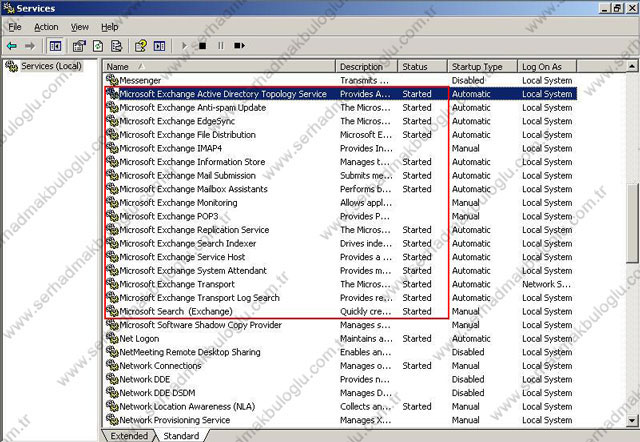
Task: Click the Start Service play icon
Action: (x=184, y=46)
